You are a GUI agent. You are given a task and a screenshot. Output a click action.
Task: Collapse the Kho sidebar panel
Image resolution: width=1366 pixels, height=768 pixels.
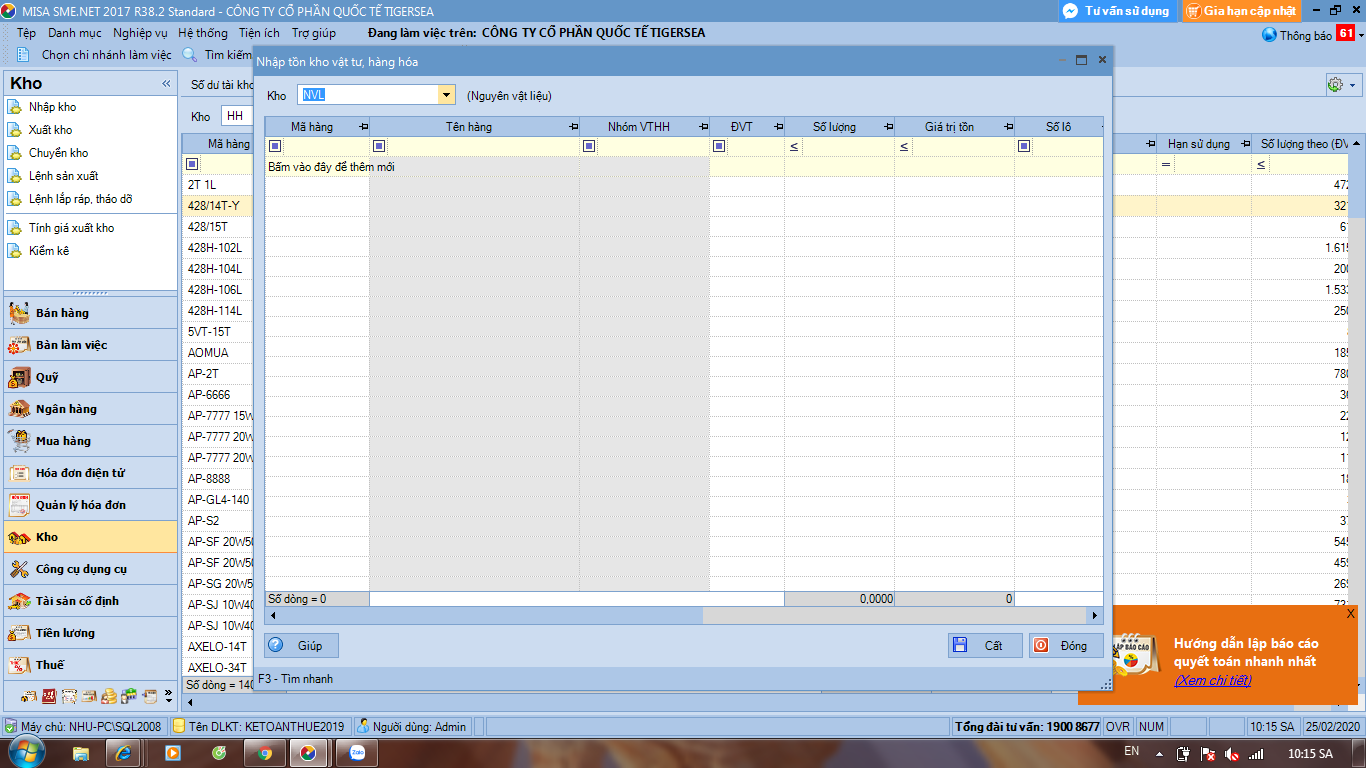click(x=166, y=84)
